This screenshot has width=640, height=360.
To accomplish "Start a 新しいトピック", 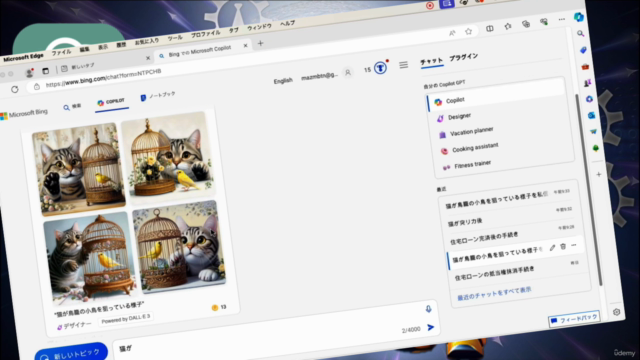I will pyautogui.click(x=71, y=353).
